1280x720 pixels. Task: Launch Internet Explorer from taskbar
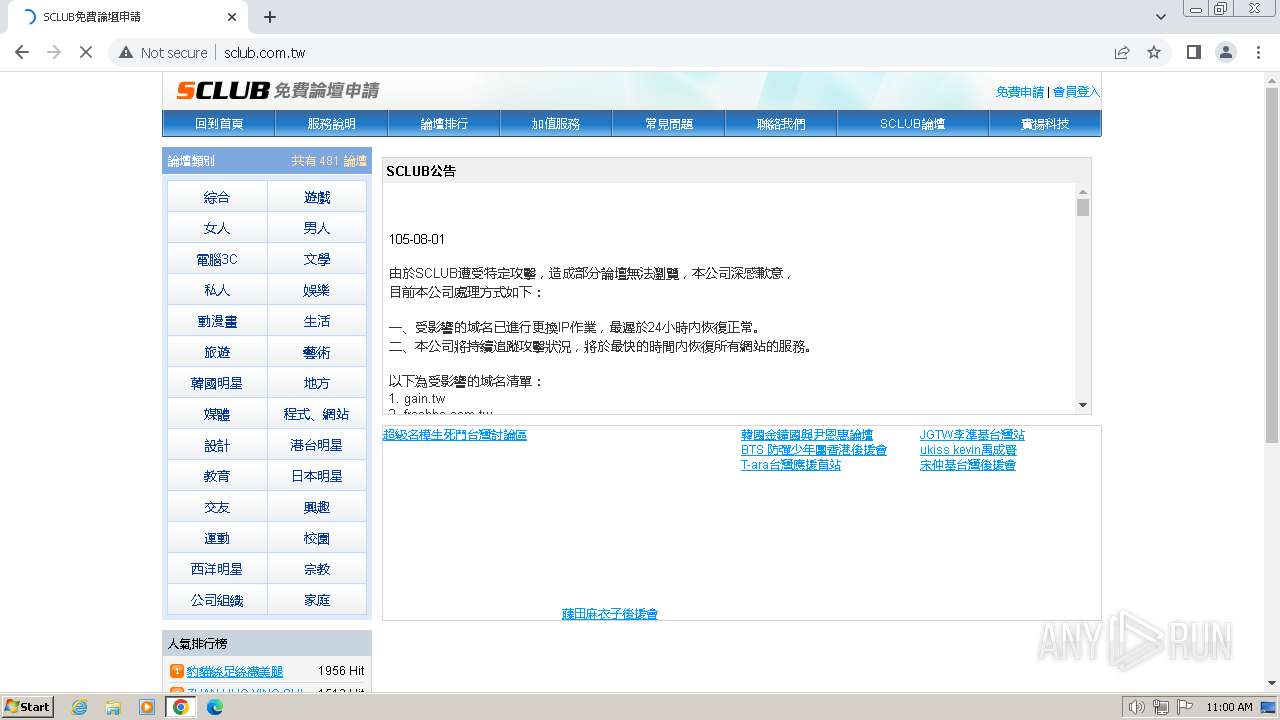[79, 707]
